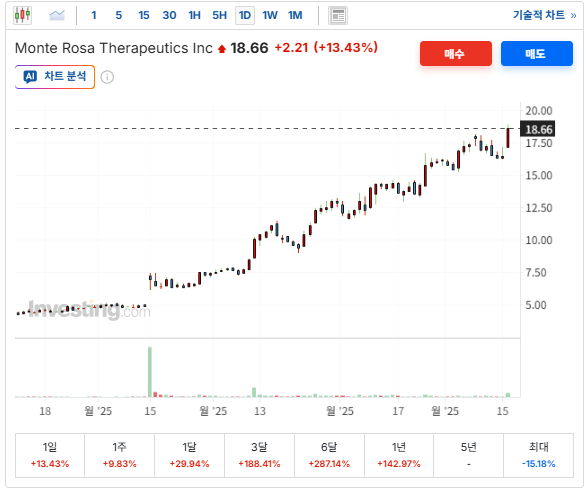Select the 1W interval

270,15
